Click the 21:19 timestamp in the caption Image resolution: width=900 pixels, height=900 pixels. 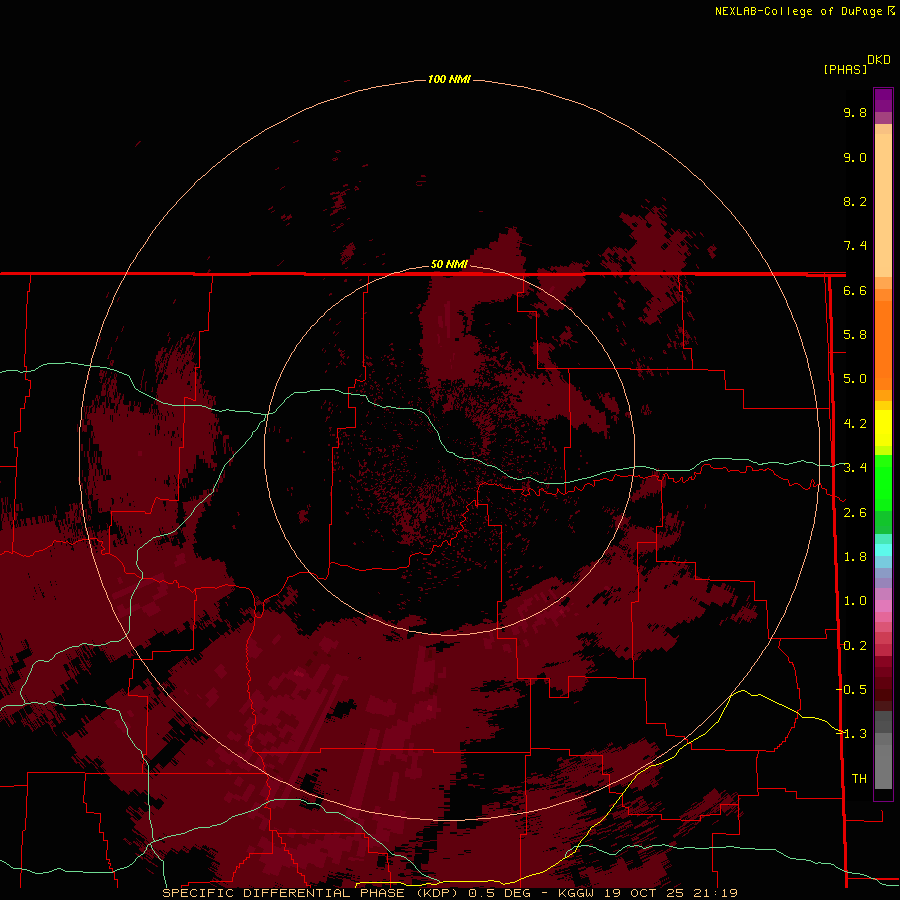tap(717, 893)
